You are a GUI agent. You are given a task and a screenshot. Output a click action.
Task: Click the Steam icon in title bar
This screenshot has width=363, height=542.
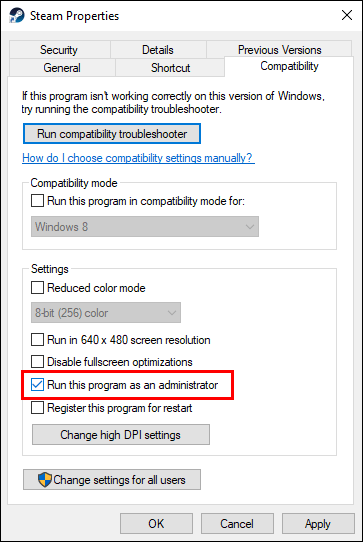[17, 16]
